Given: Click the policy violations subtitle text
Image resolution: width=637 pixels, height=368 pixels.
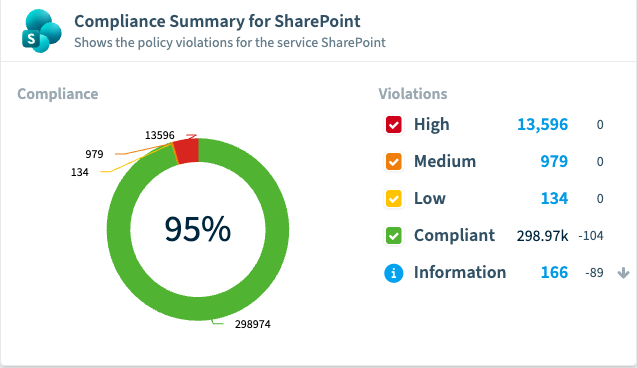Looking at the screenshot, I should click(x=230, y=43).
